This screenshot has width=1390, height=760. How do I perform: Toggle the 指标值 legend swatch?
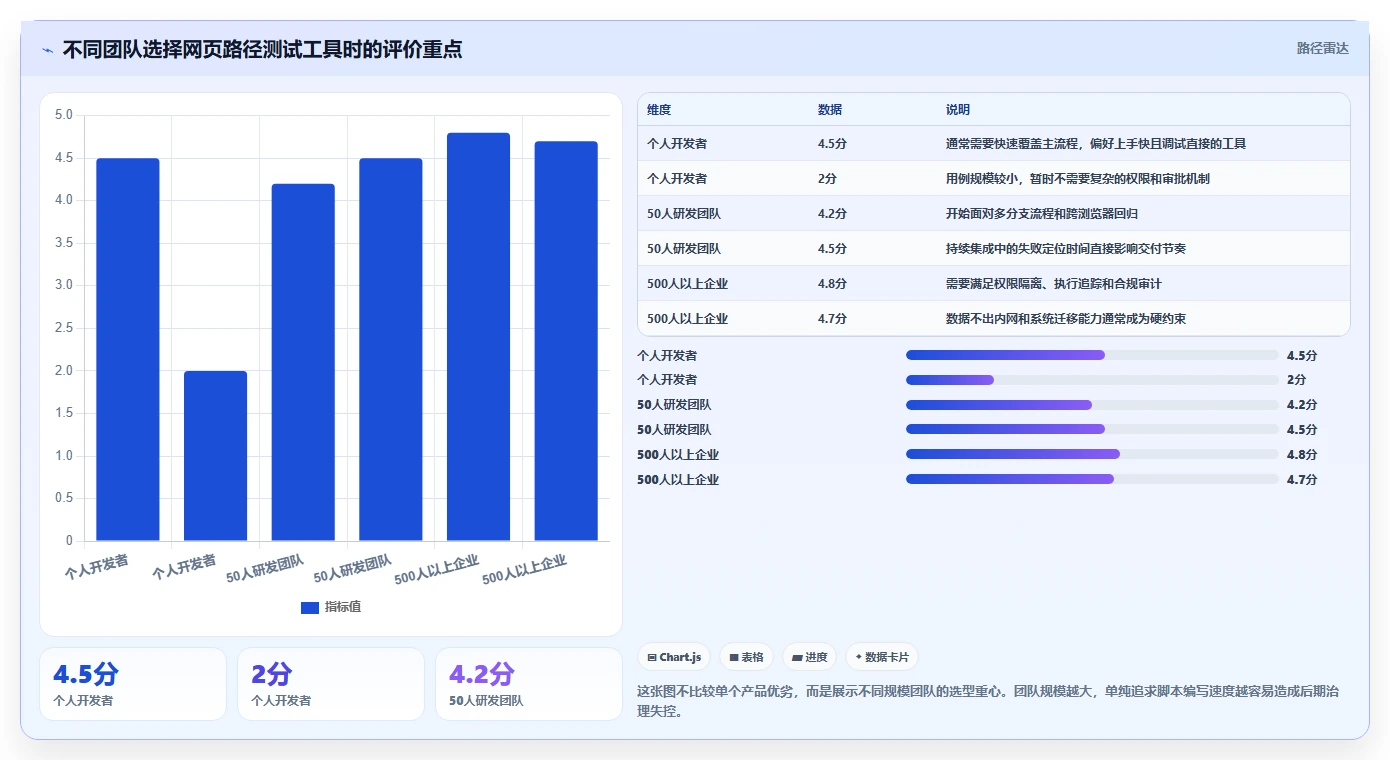[310, 608]
